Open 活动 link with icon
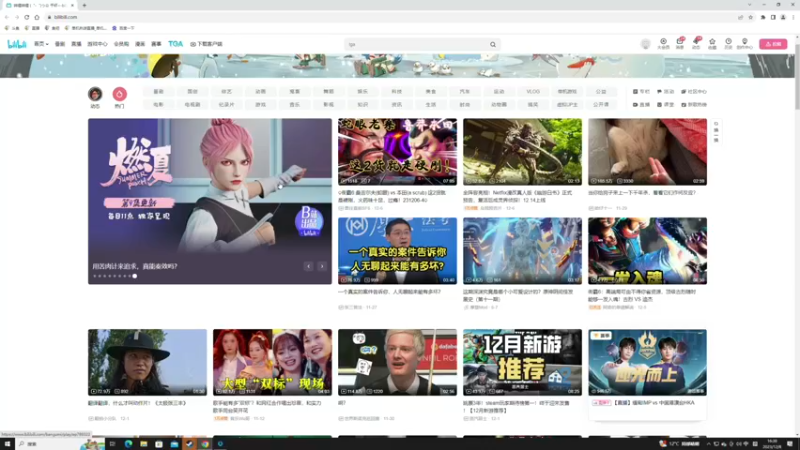This screenshot has width=800, height=450. (665, 91)
